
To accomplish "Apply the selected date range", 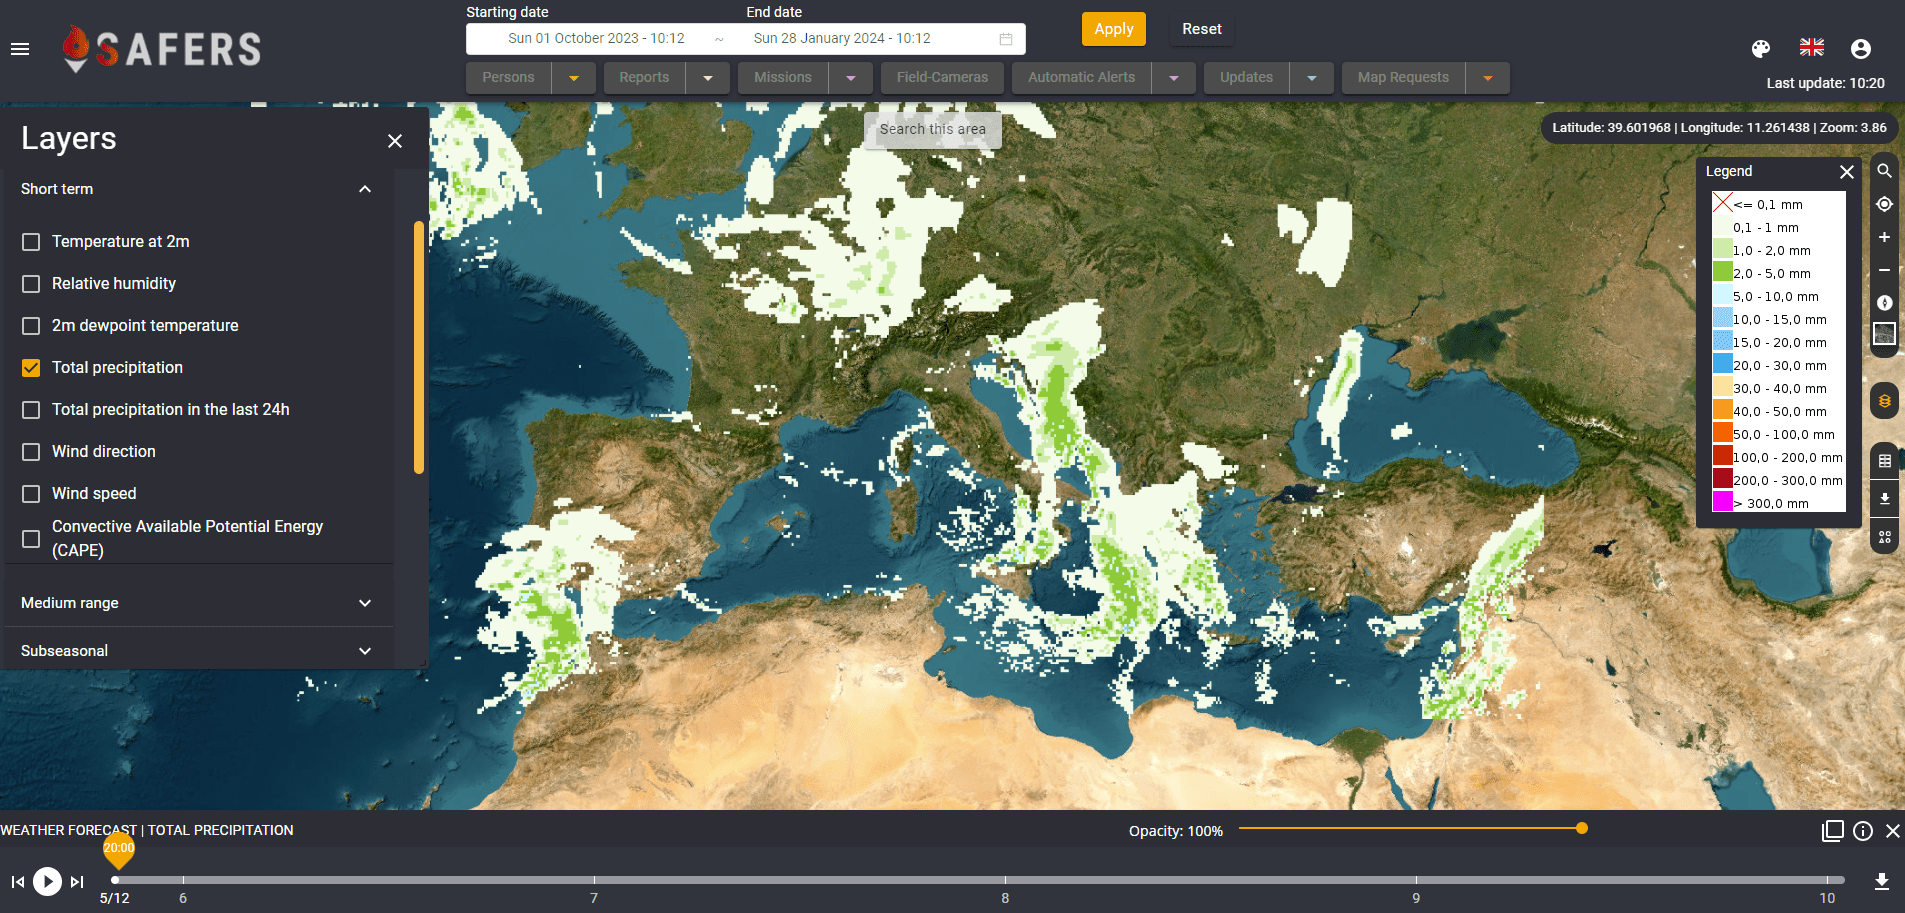I will [x=1113, y=29].
